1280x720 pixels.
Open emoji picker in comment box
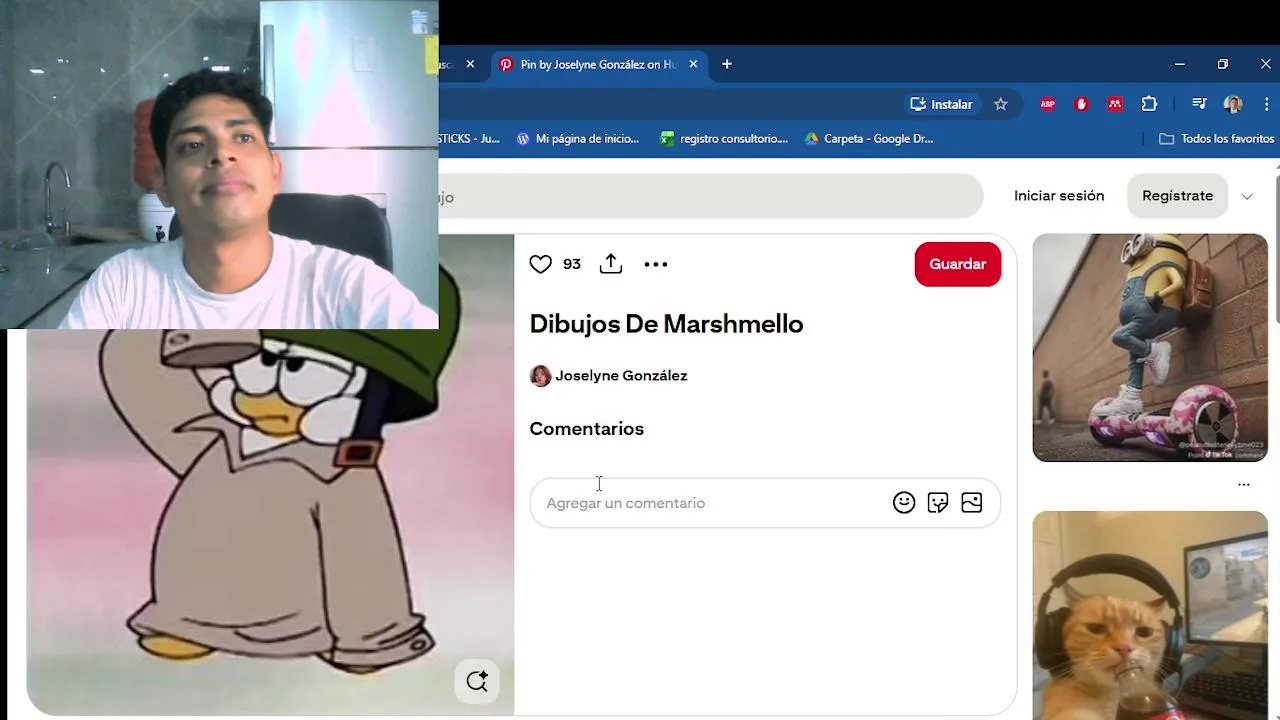click(904, 503)
